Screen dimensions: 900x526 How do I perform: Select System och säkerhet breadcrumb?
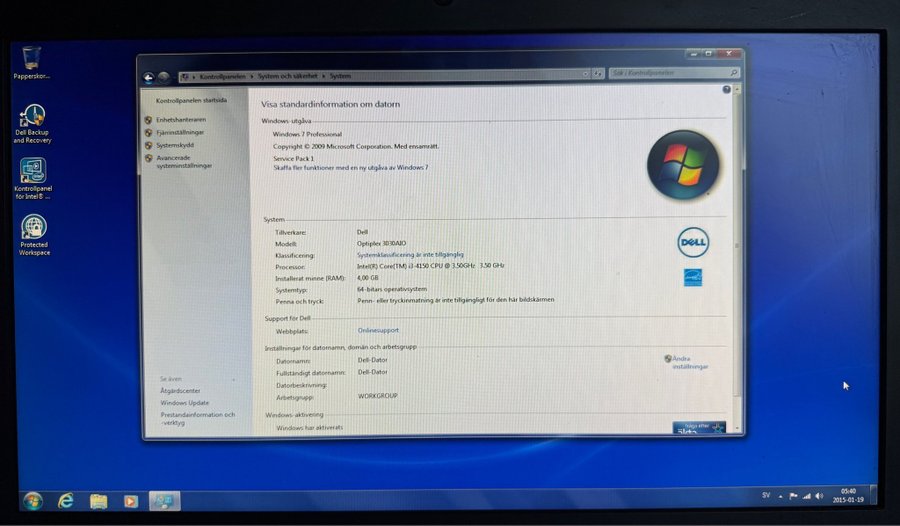pyautogui.click(x=287, y=76)
